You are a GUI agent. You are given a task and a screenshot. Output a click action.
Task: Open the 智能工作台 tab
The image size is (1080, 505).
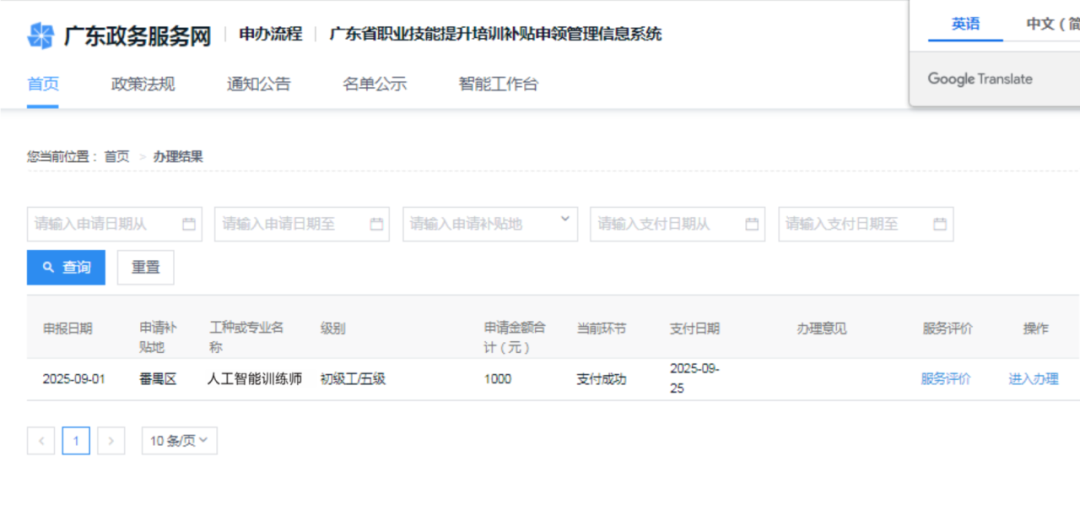point(498,84)
